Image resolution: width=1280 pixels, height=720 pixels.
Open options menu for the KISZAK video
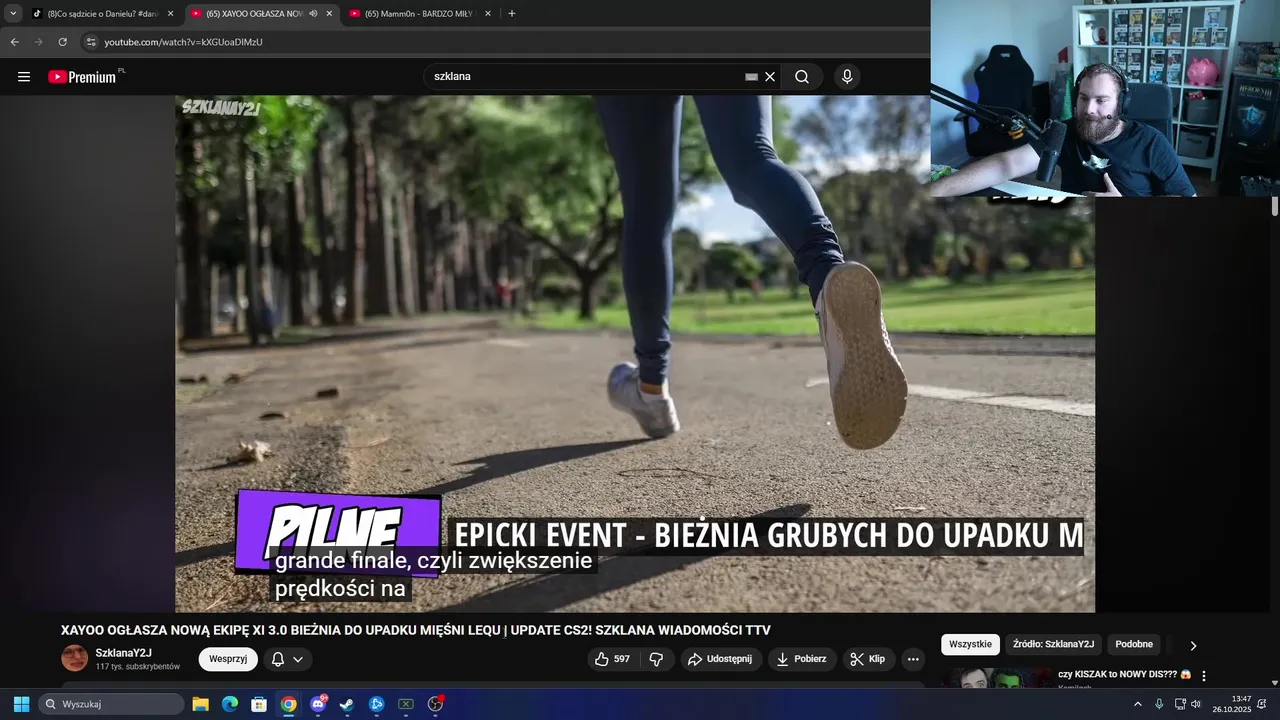(1204, 676)
